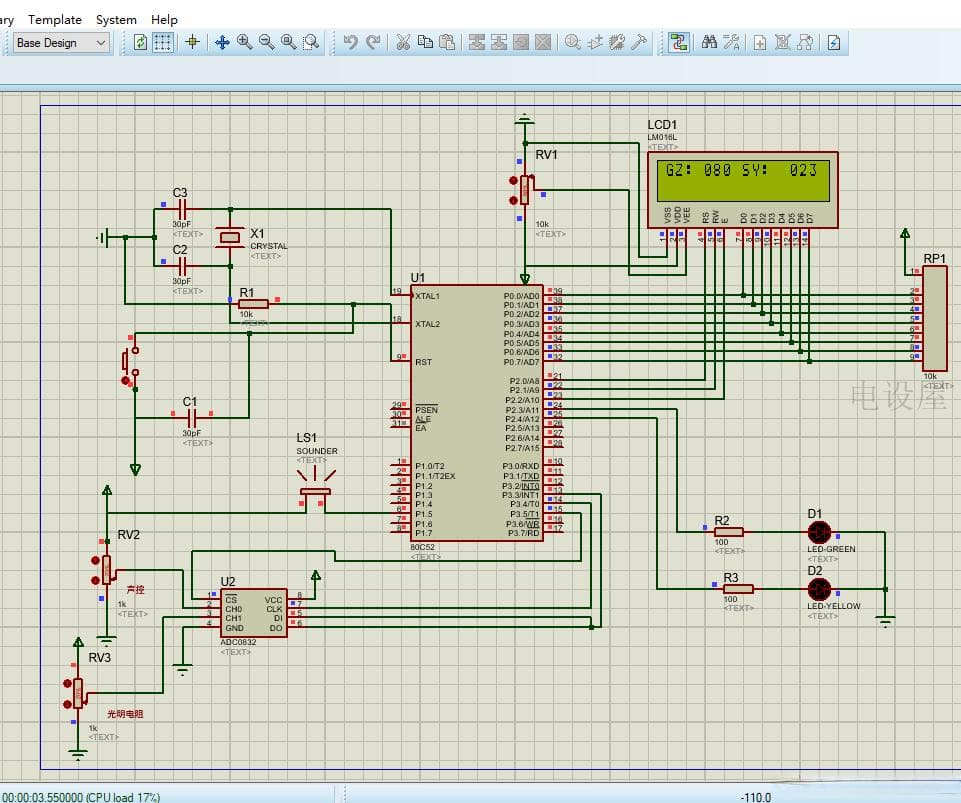Click the Cut scissors icon
The image size is (961, 803).
[x=403, y=42]
